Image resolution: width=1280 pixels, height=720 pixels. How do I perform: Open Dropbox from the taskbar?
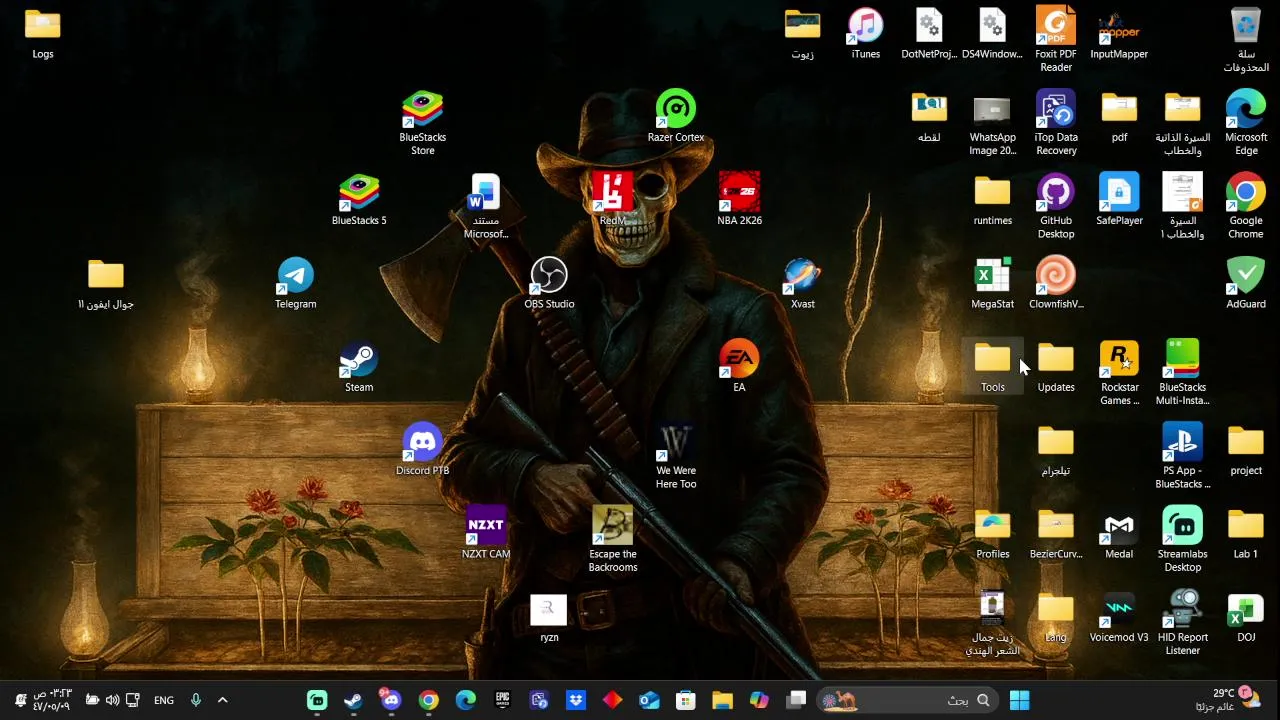pyautogui.click(x=576, y=700)
